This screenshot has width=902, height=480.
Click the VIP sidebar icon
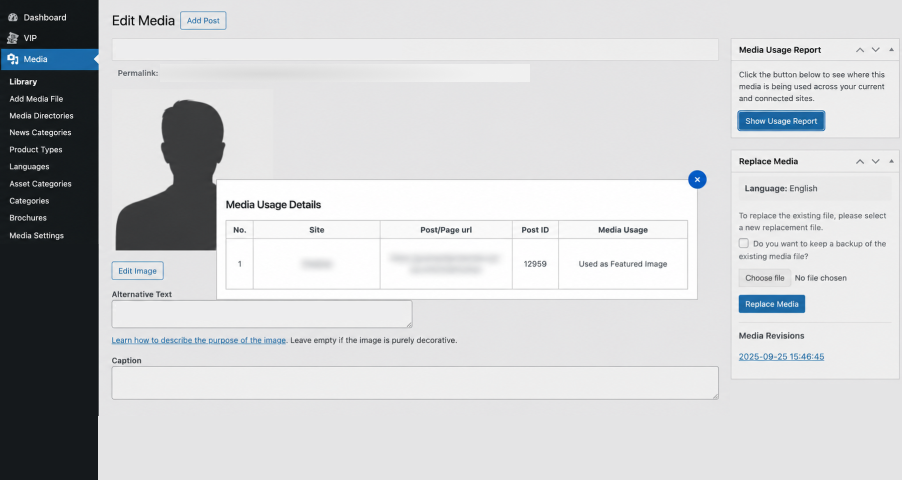coord(13,38)
